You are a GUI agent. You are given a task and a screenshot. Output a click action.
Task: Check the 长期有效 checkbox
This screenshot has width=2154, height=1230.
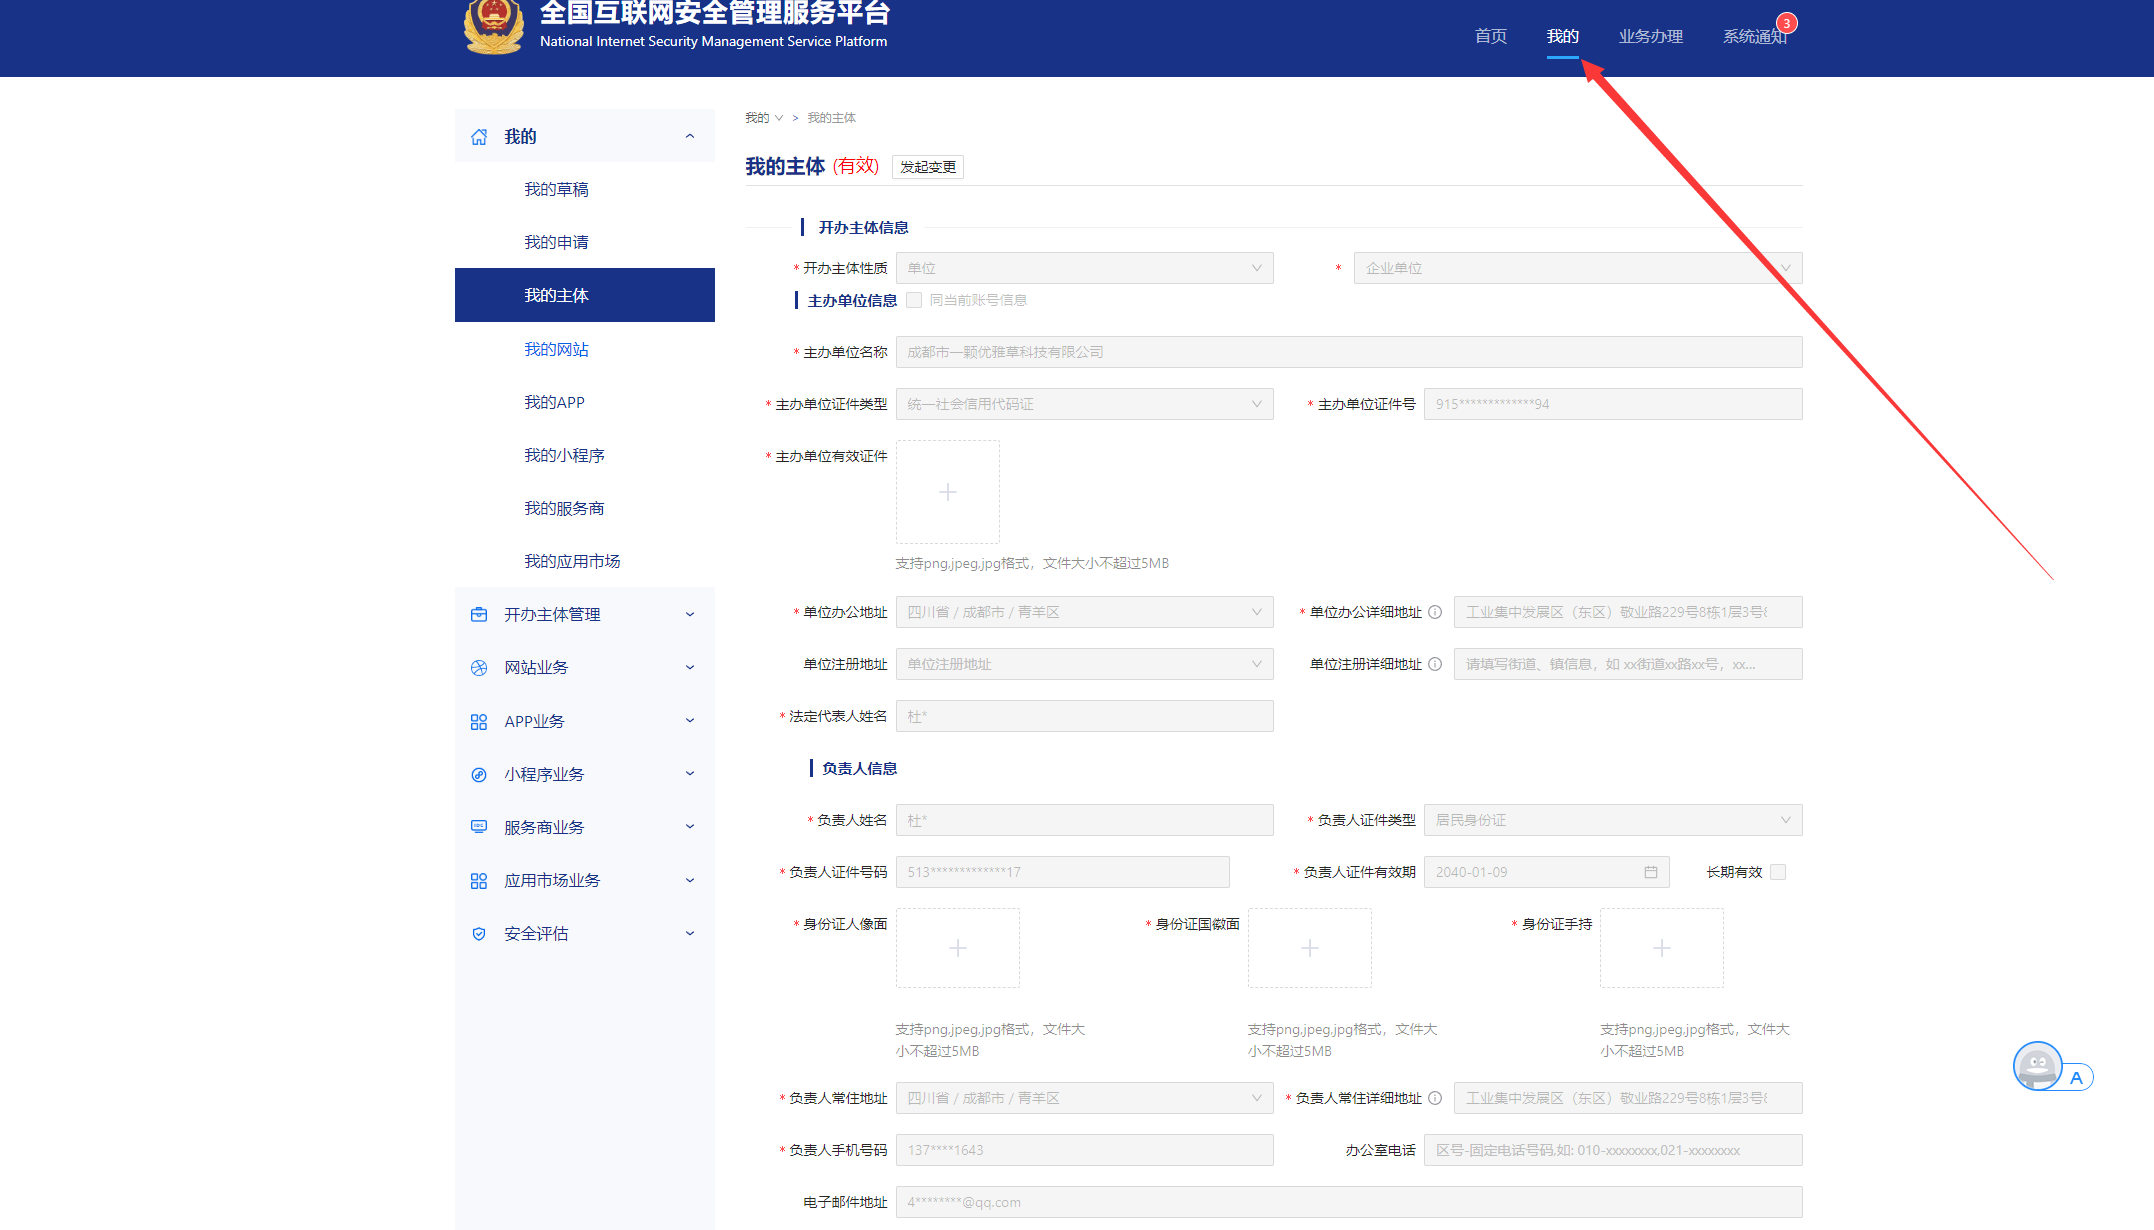click(x=1778, y=872)
